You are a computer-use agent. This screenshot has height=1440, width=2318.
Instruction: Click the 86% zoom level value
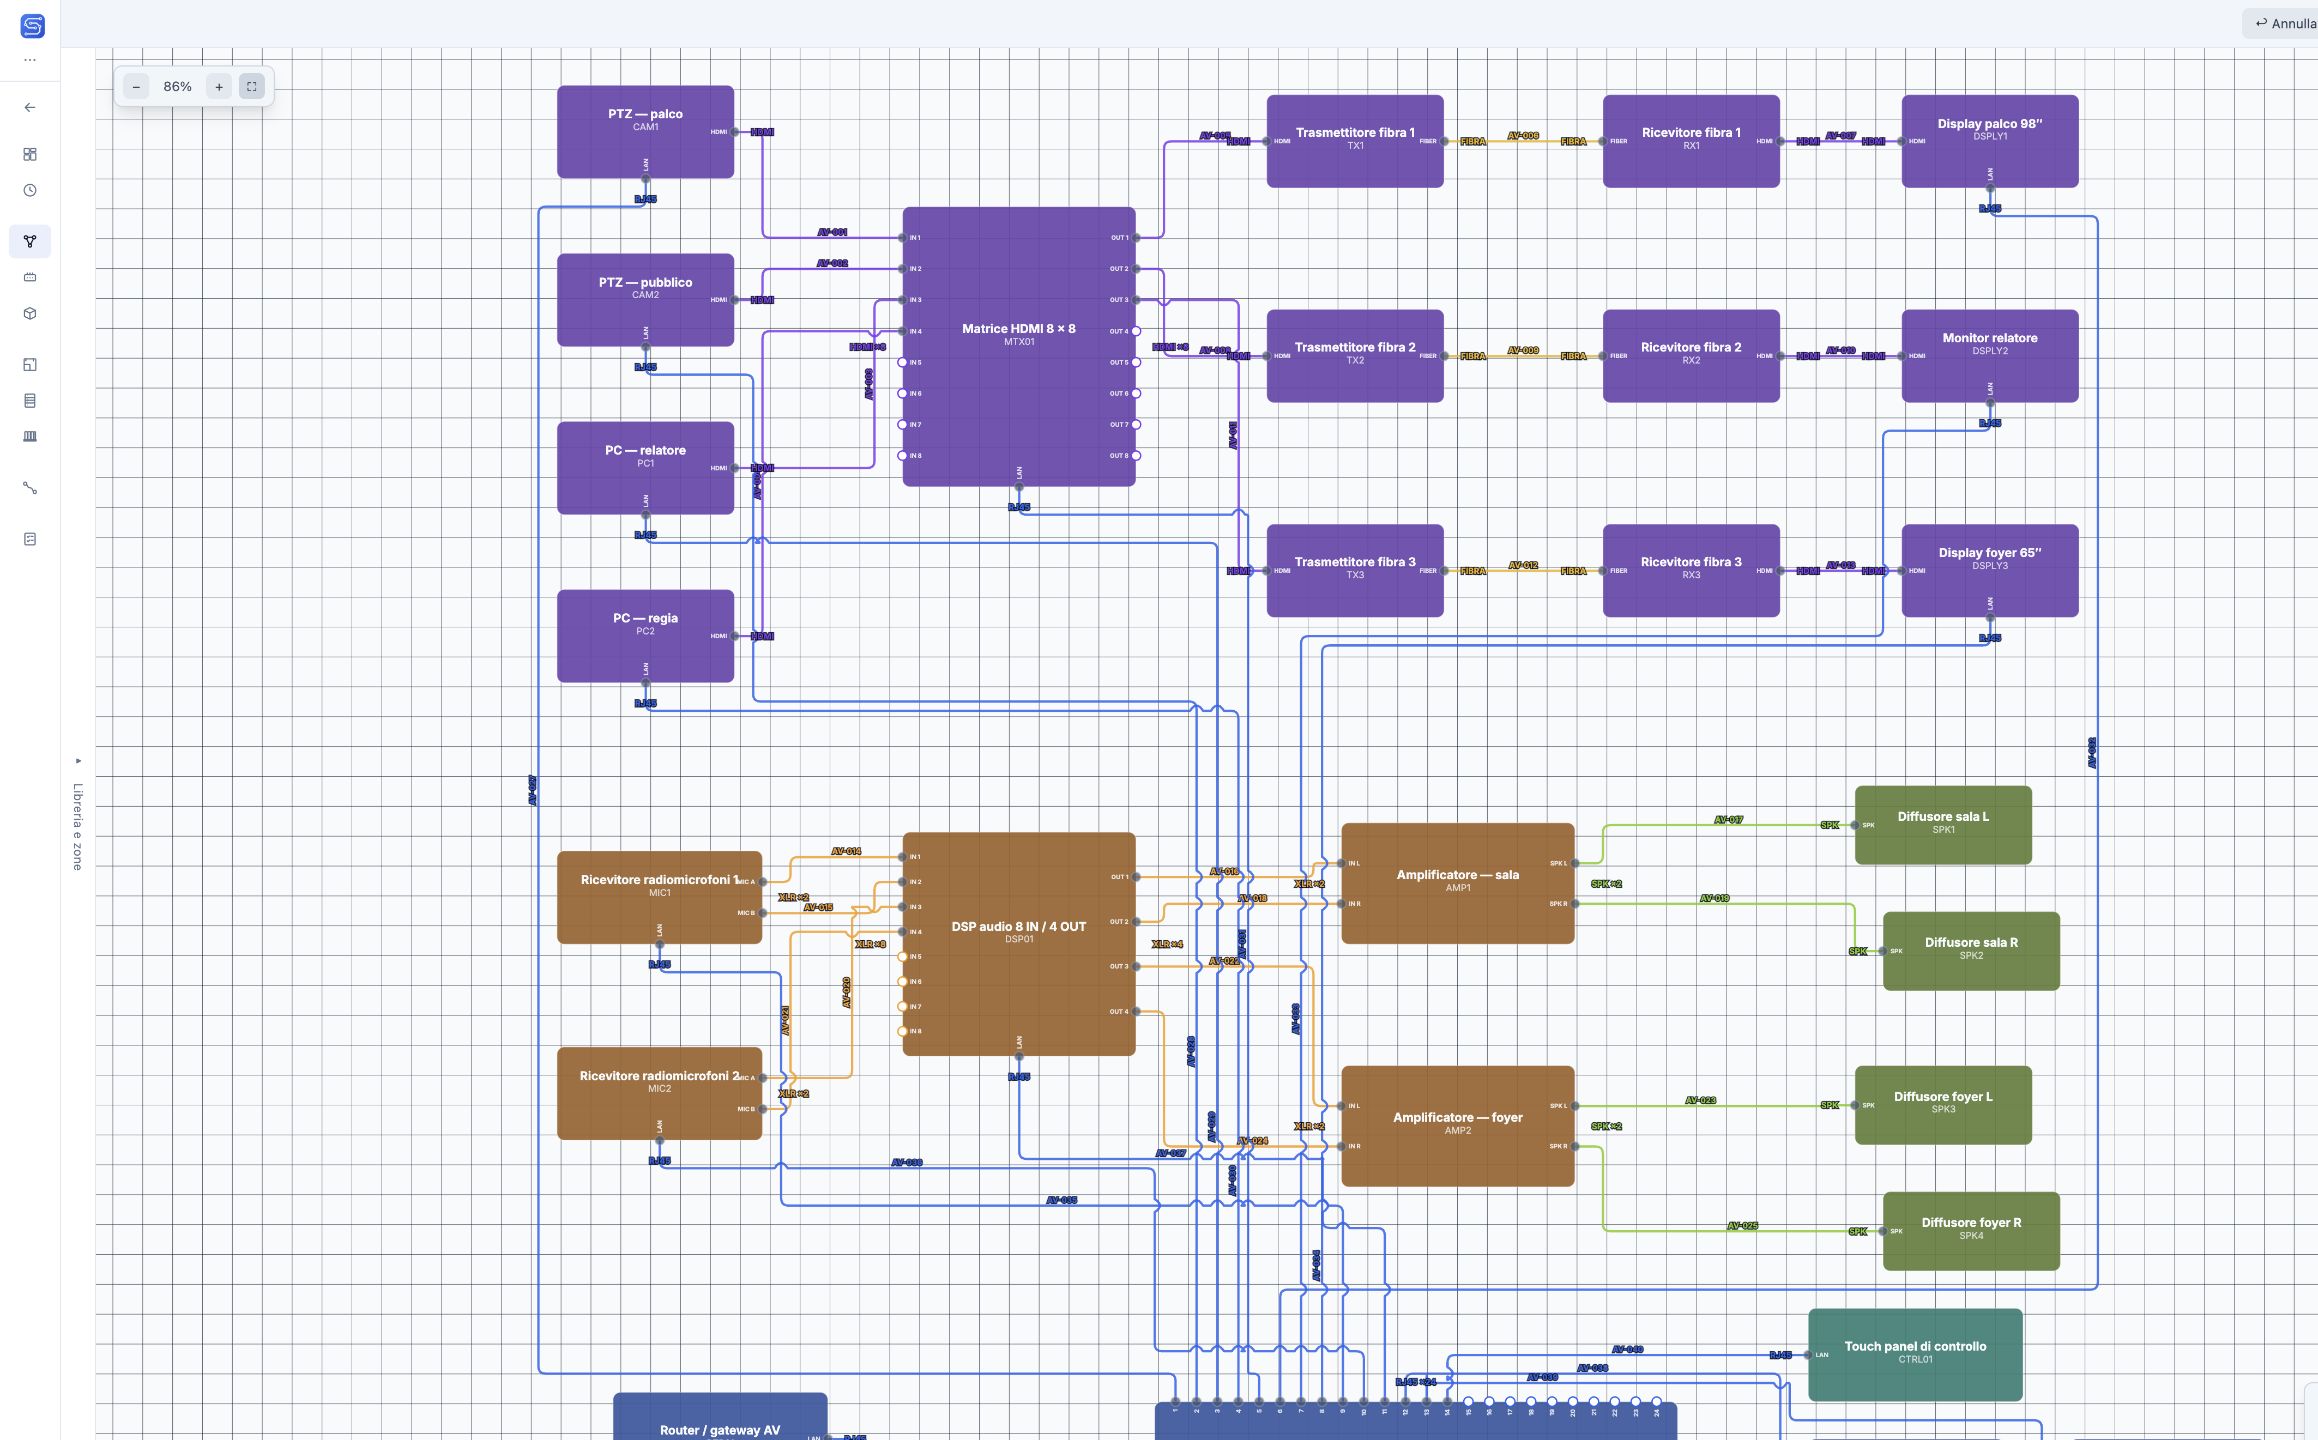click(x=177, y=87)
